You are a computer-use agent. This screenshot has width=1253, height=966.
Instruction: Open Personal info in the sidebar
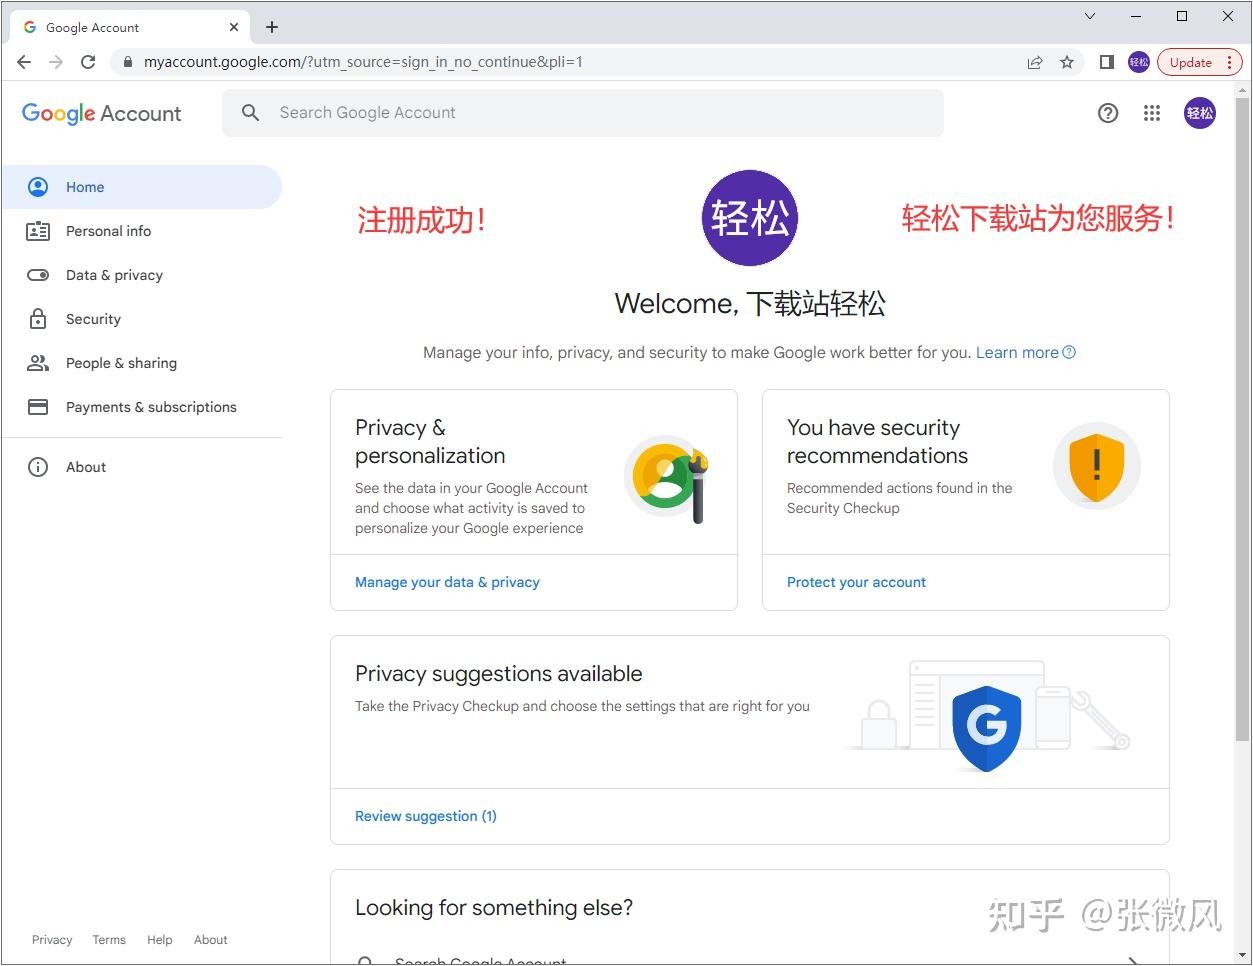[142, 231]
